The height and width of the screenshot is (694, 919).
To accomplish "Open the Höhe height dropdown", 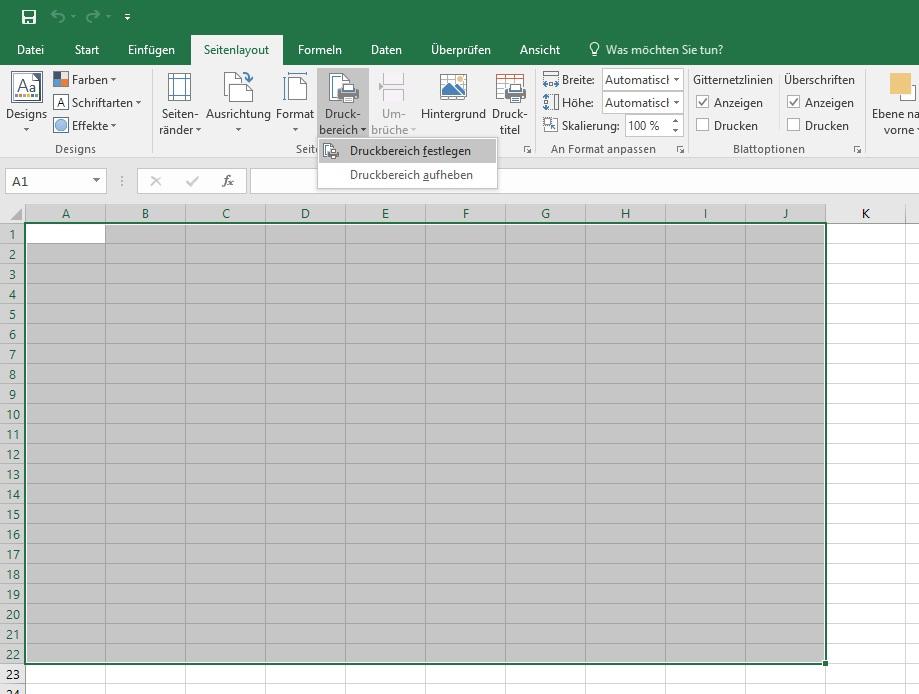I will 677,103.
